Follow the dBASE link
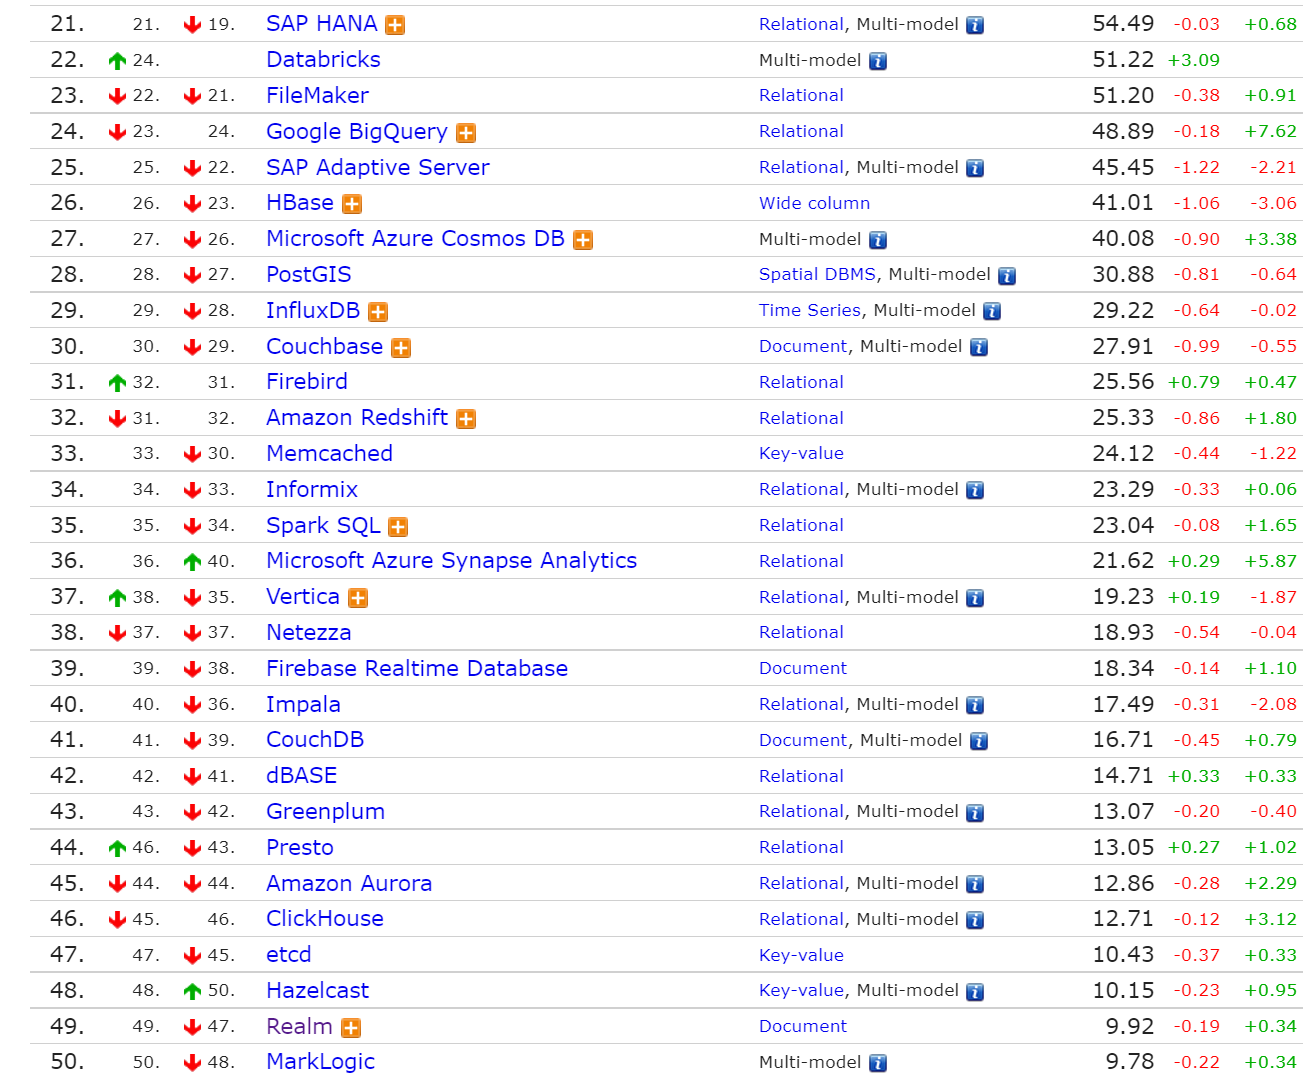This screenshot has width=1314, height=1077. [x=301, y=776]
